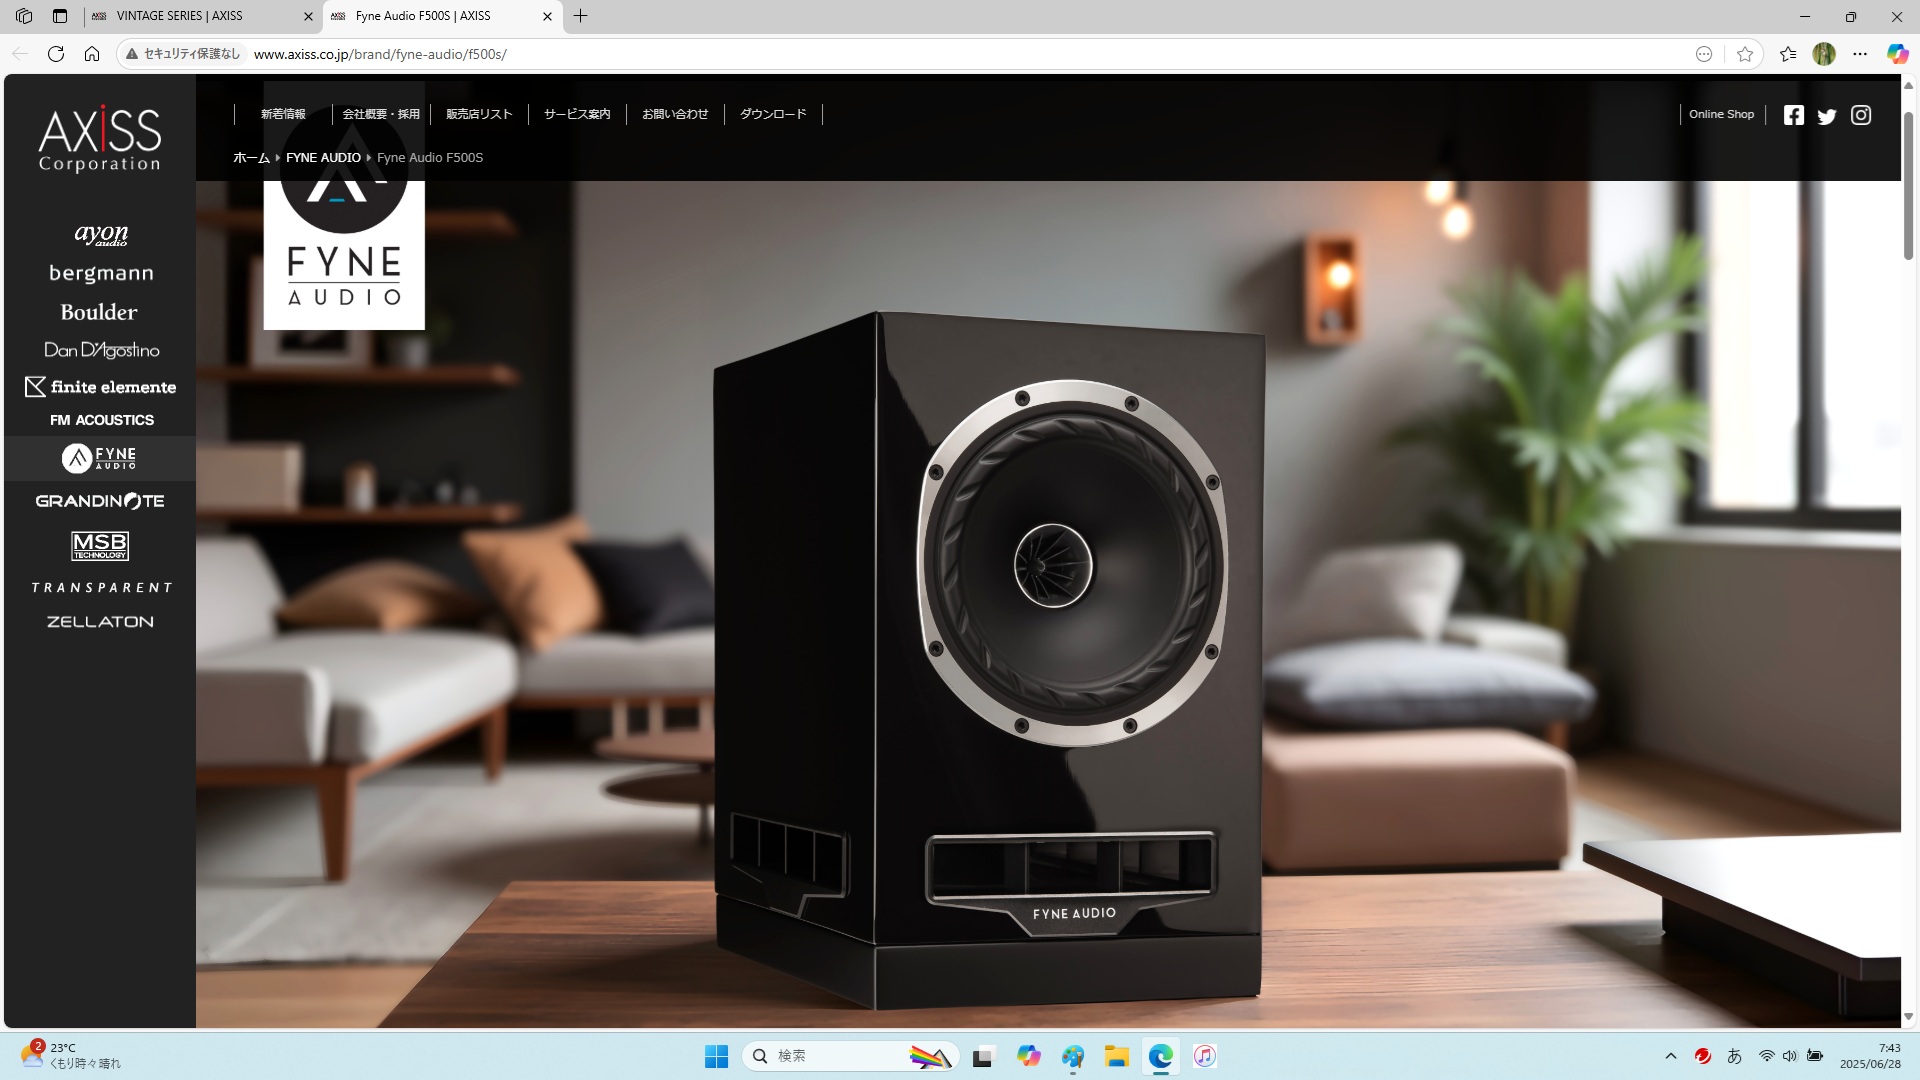Click the AXISS Corporation logo

click(x=100, y=139)
